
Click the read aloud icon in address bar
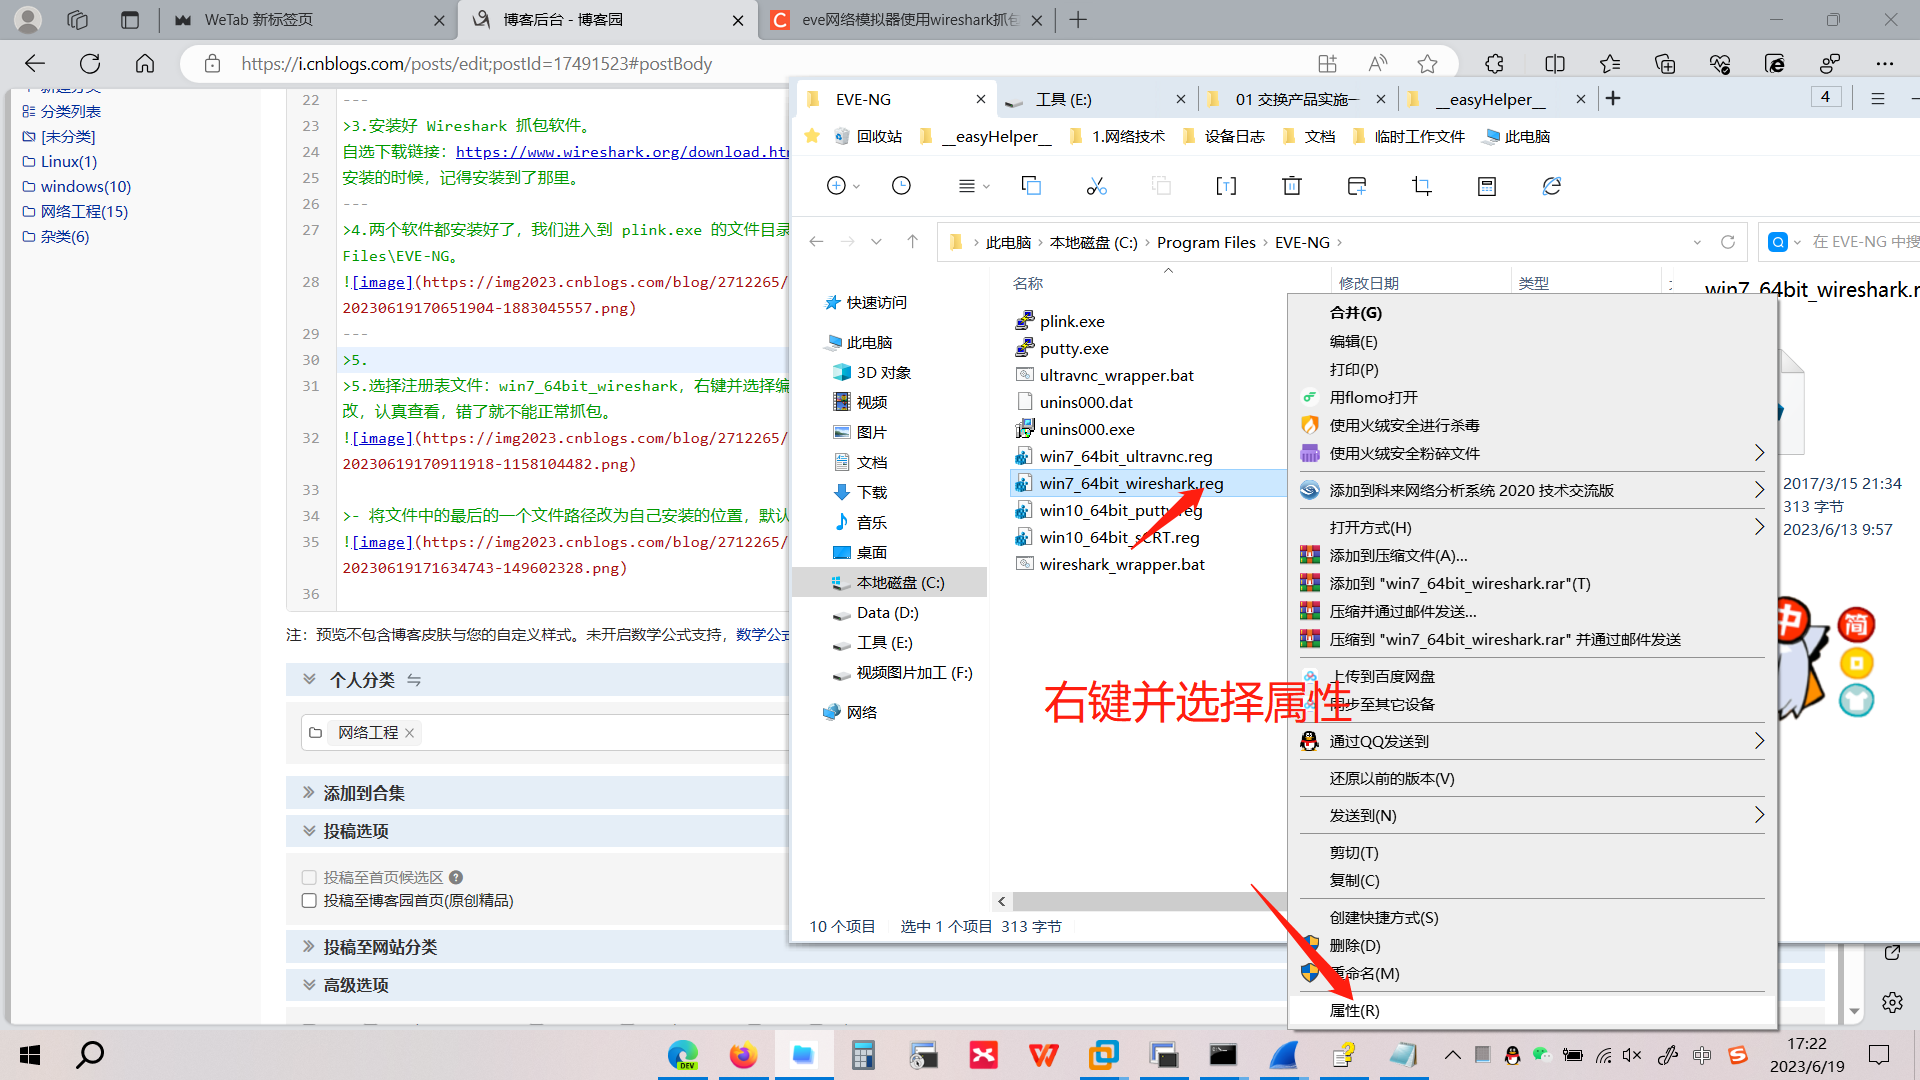click(1378, 63)
